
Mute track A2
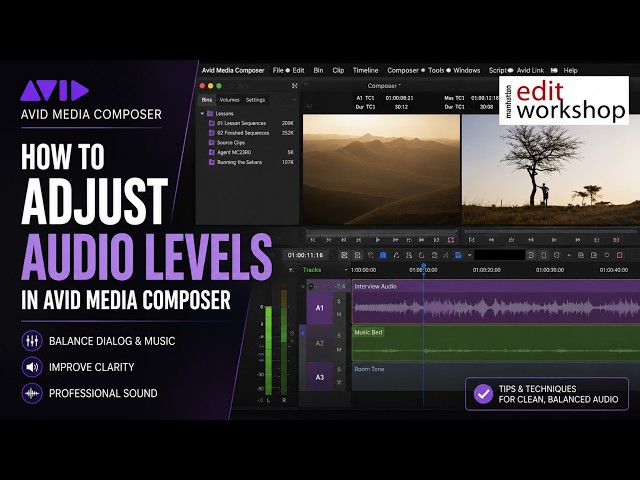339,349
